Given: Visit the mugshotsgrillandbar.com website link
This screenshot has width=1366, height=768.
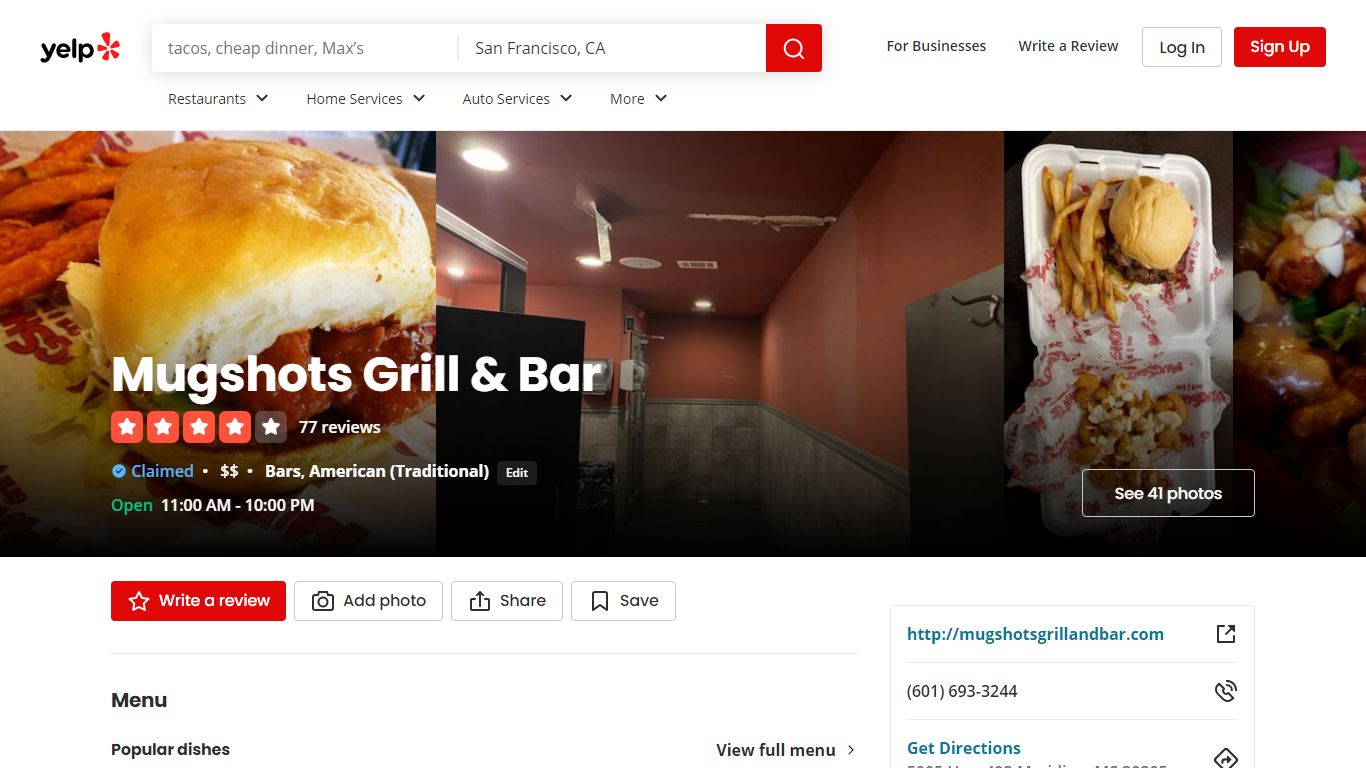Looking at the screenshot, I should pos(1035,634).
